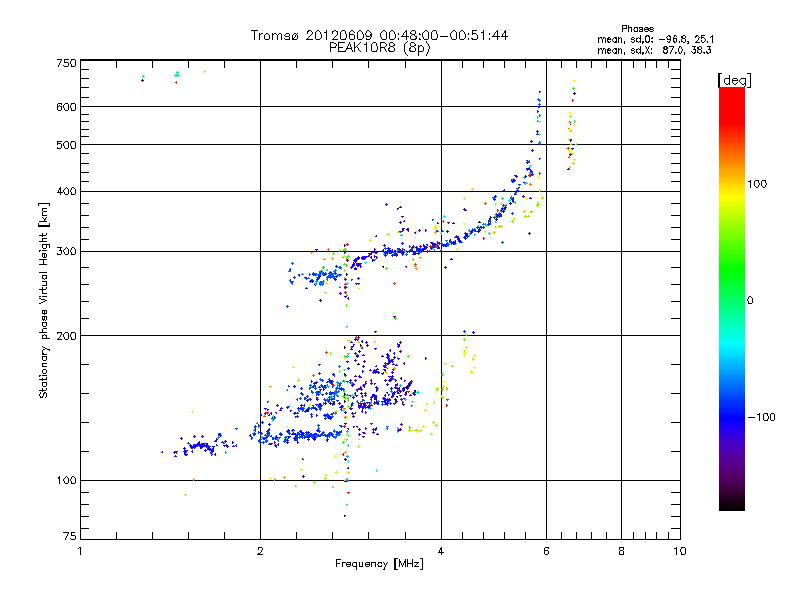Click the 'Frequency [MHz]' axis label
This screenshot has height=600, width=800.
click(379, 564)
